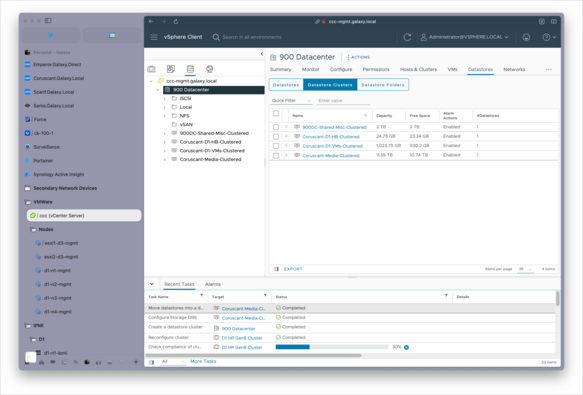Image resolution: width=583 pixels, height=395 pixels.
Task: Open the column chooser icon beside EXPORT
Action: pyautogui.click(x=276, y=269)
